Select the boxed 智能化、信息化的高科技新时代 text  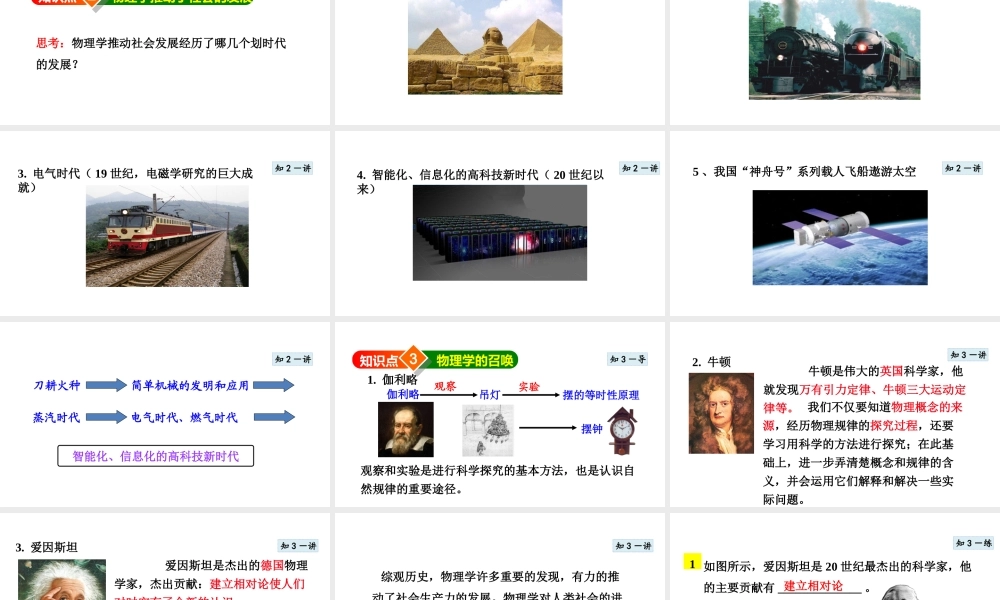[x=156, y=456]
